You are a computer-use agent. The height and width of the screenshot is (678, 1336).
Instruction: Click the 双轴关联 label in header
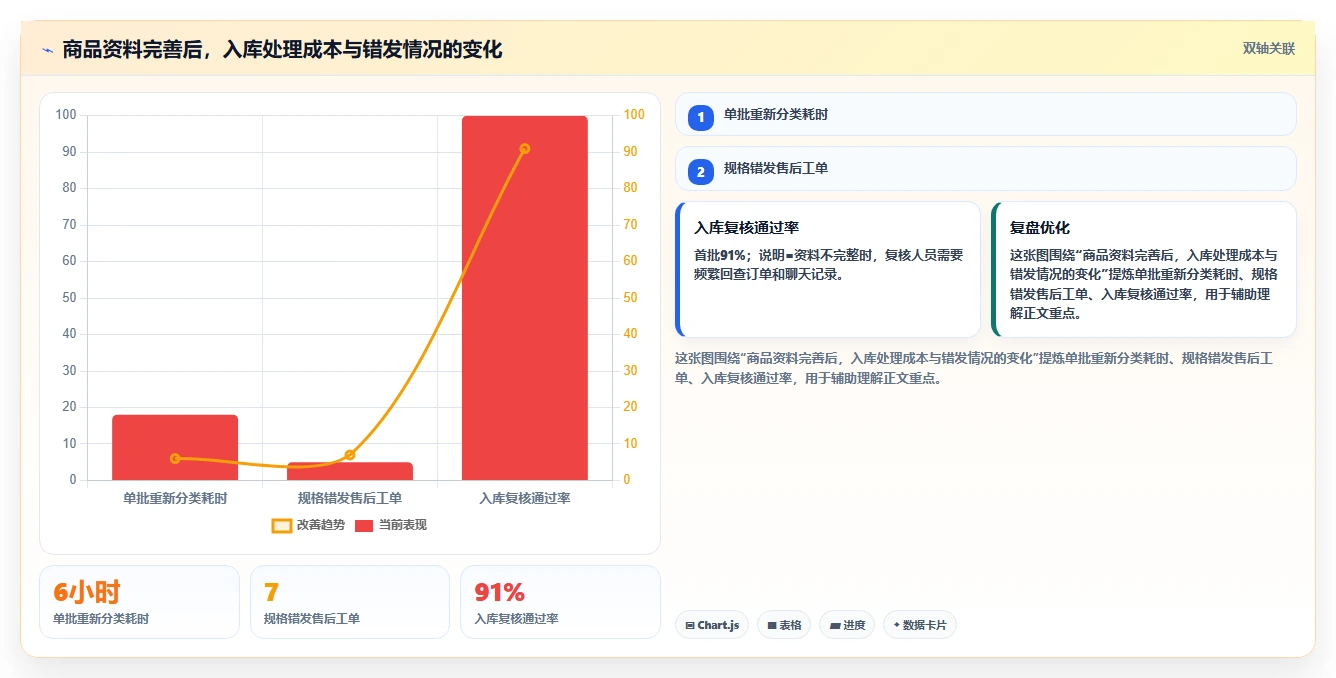pyautogui.click(x=1268, y=49)
